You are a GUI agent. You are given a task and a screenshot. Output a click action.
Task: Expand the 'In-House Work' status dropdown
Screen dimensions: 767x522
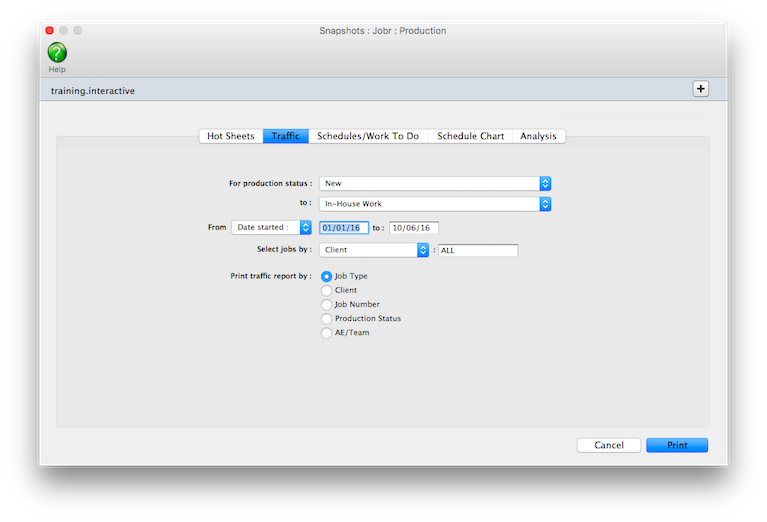coord(435,204)
